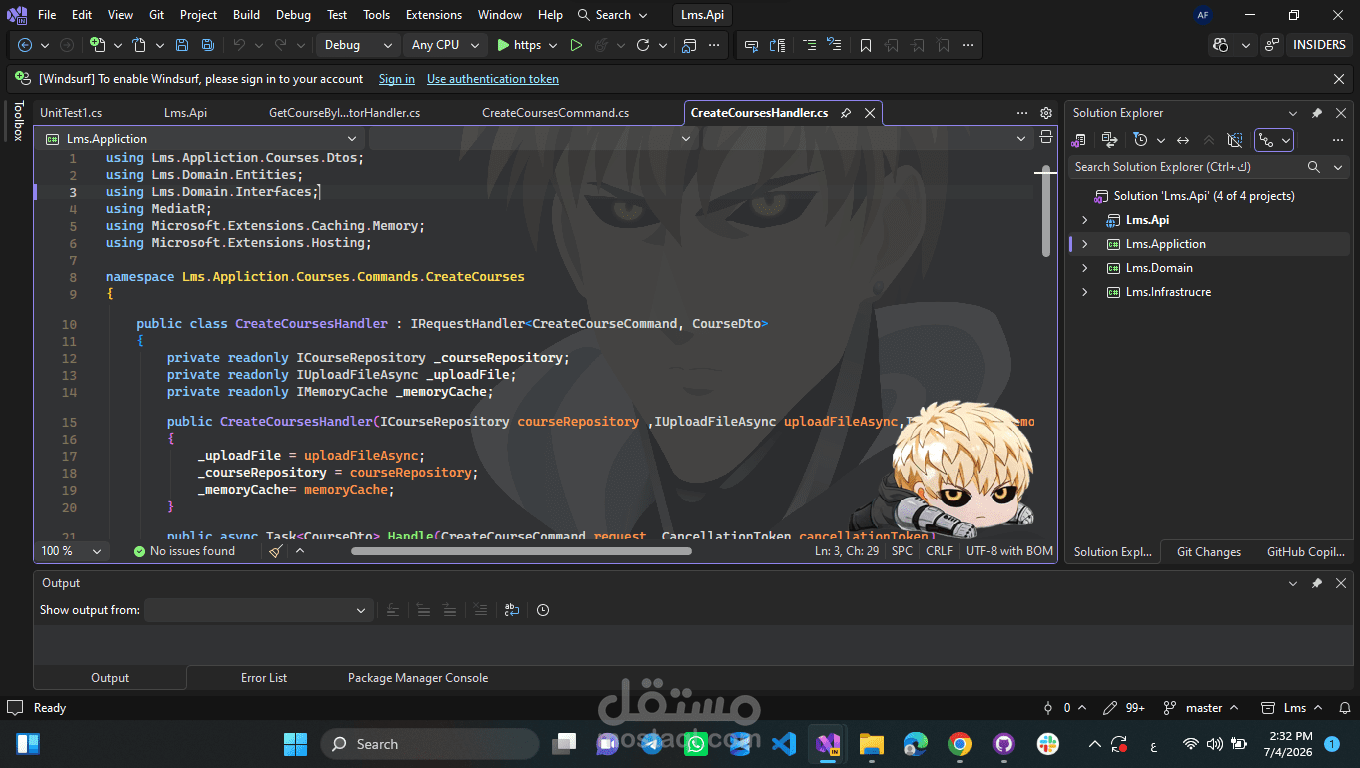
Task: Click the restart/refresh toolbar icon
Action: 643,45
